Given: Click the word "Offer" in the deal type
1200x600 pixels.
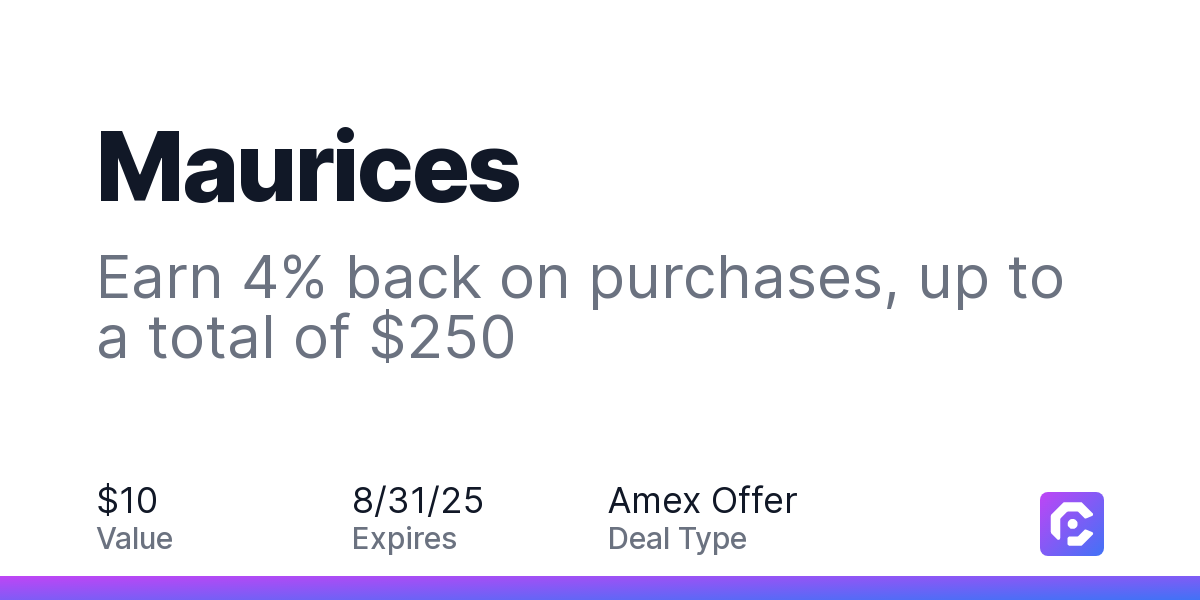Looking at the screenshot, I should 753,500.
